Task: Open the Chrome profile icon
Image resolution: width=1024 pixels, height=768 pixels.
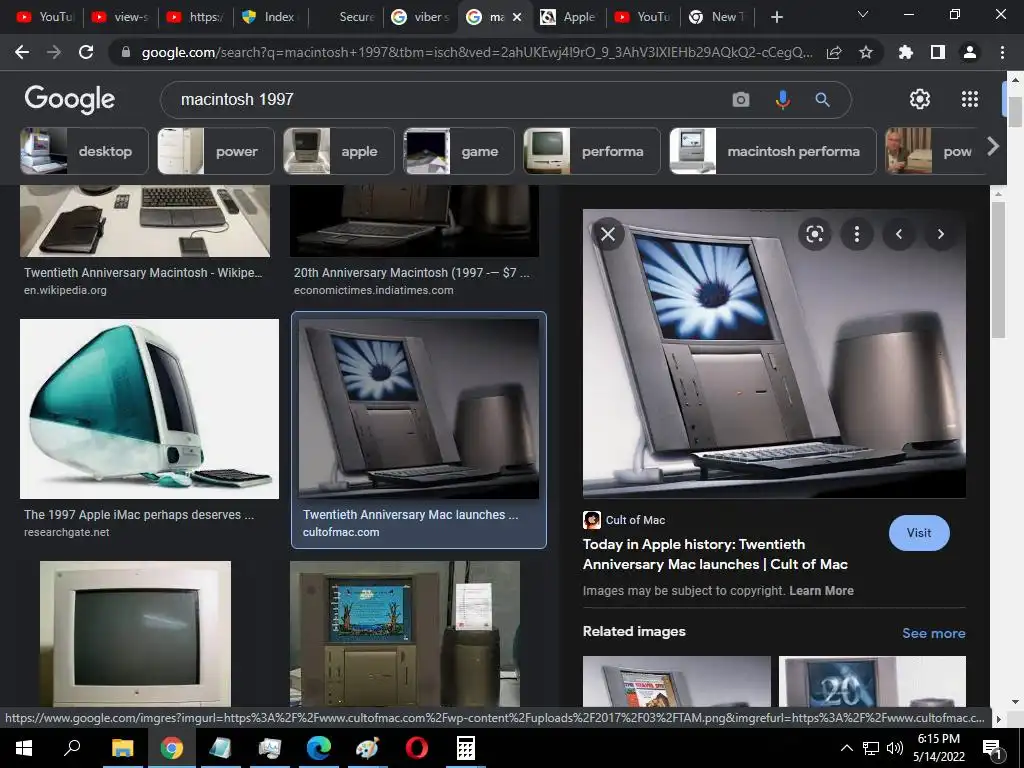Action: pyautogui.click(x=970, y=52)
